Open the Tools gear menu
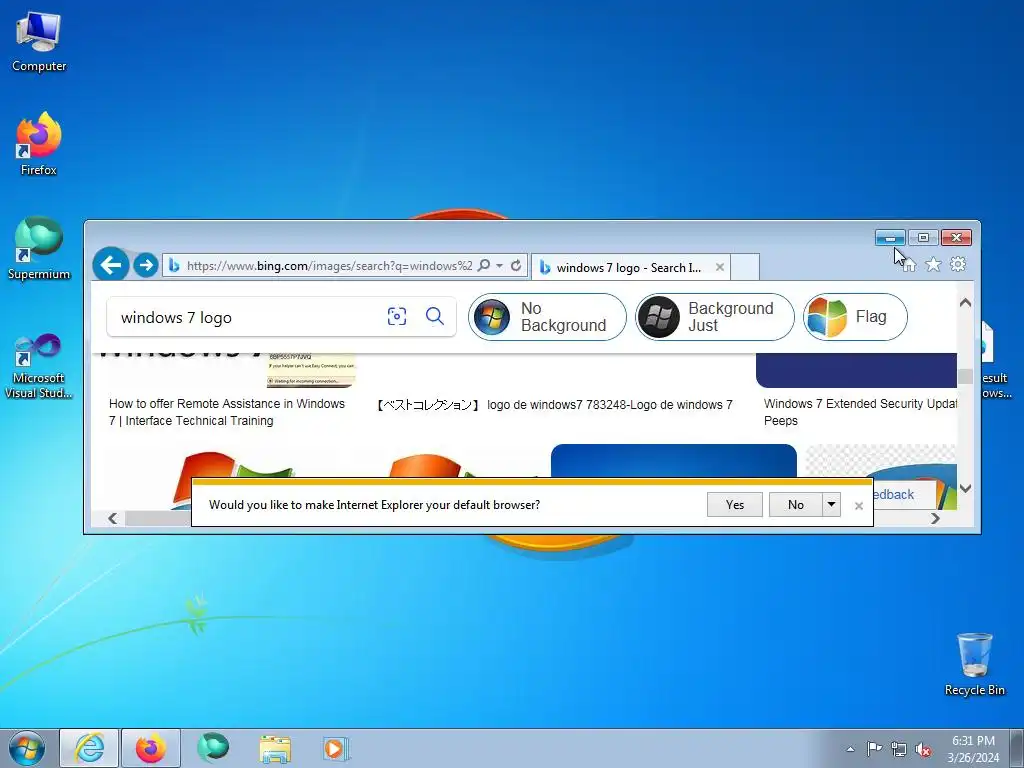This screenshot has width=1024, height=768. click(958, 264)
